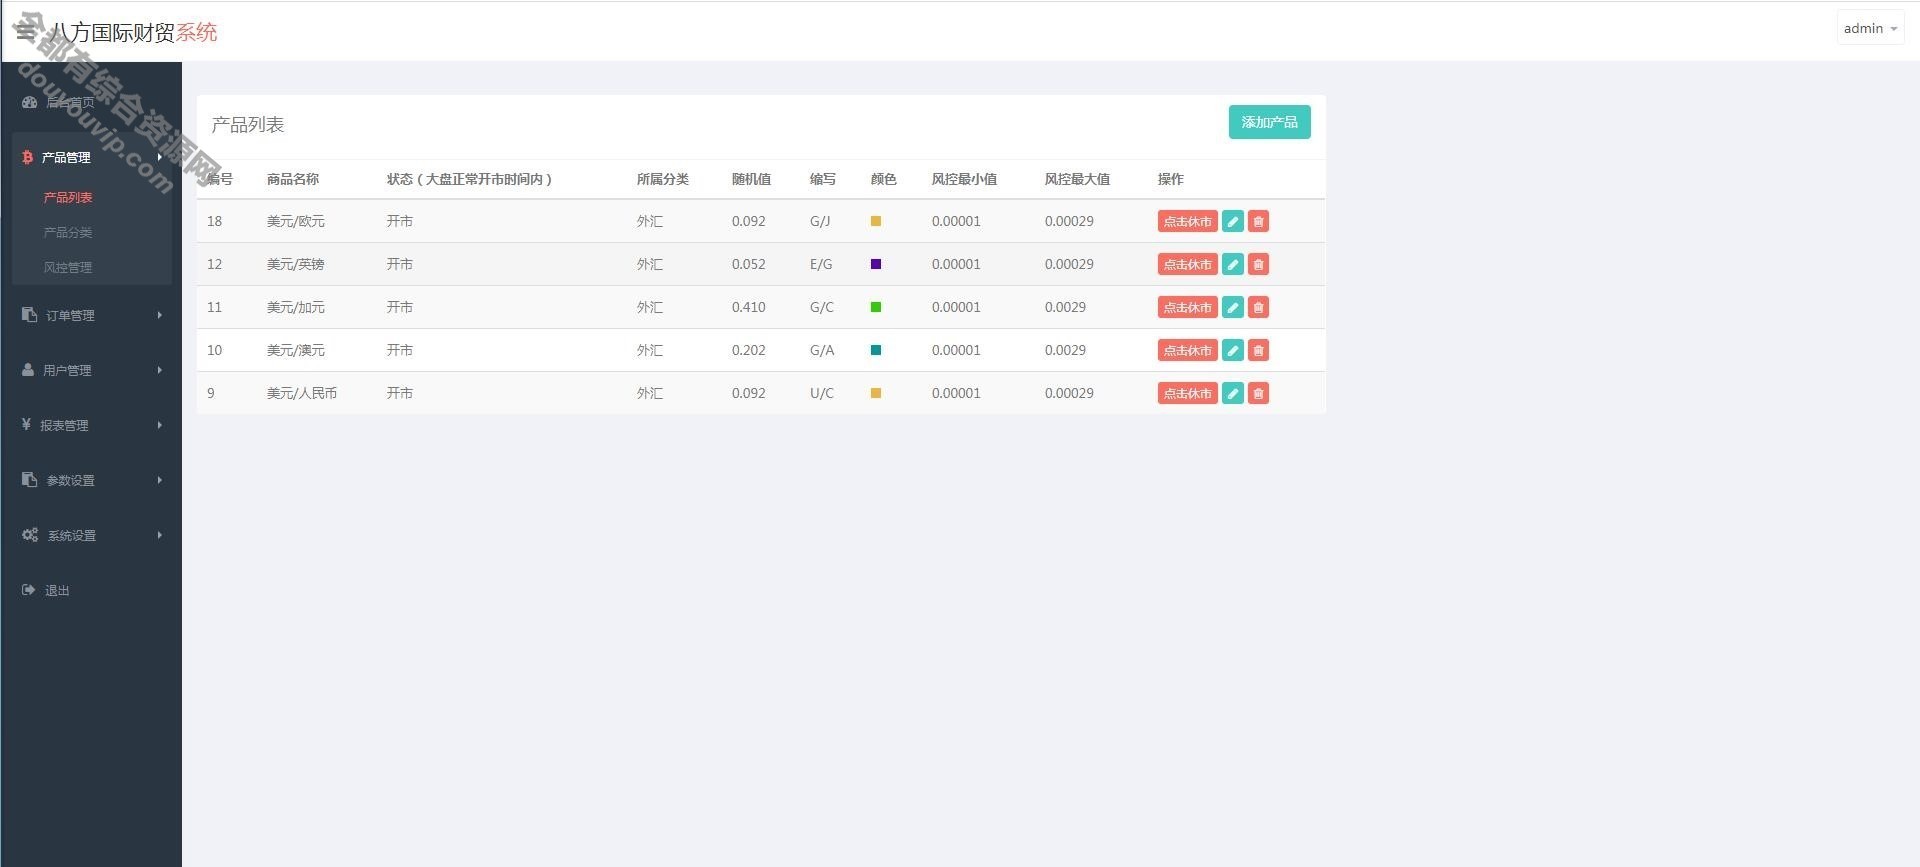This screenshot has width=1920, height=867.
Task: Open the admin user dropdown
Action: click(1870, 28)
